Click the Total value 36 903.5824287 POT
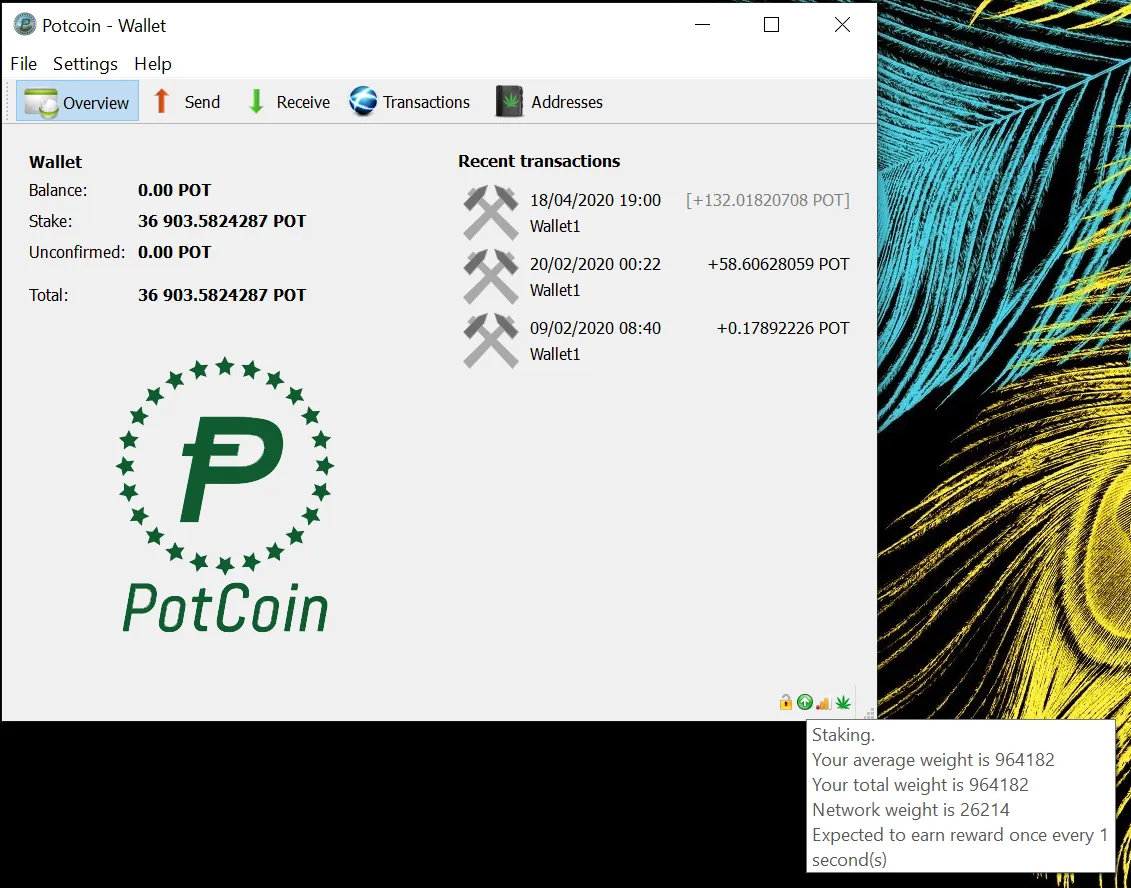Image resolution: width=1131 pixels, height=888 pixels. (222, 295)
